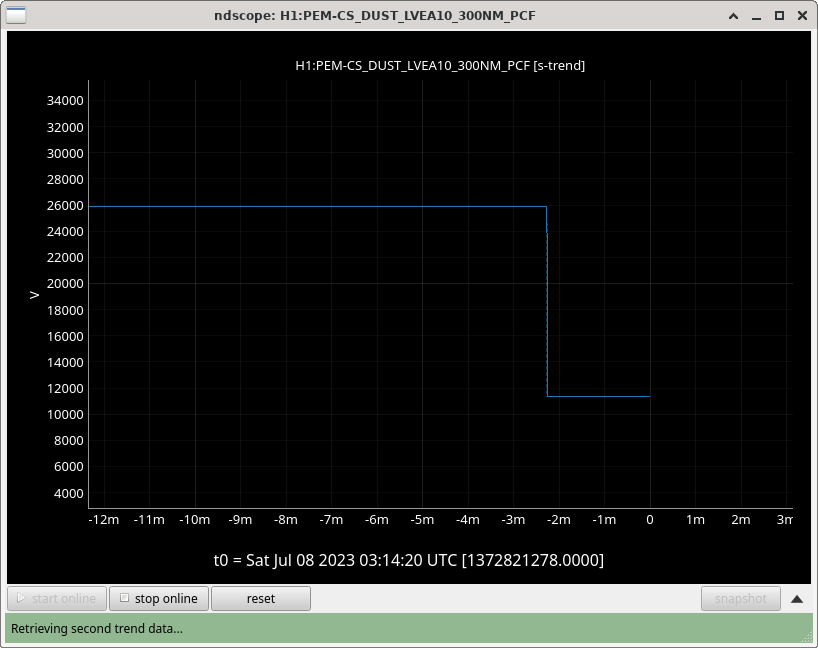The image size is (818, 648).
Task: Click the stop online button
Action: 159,599
